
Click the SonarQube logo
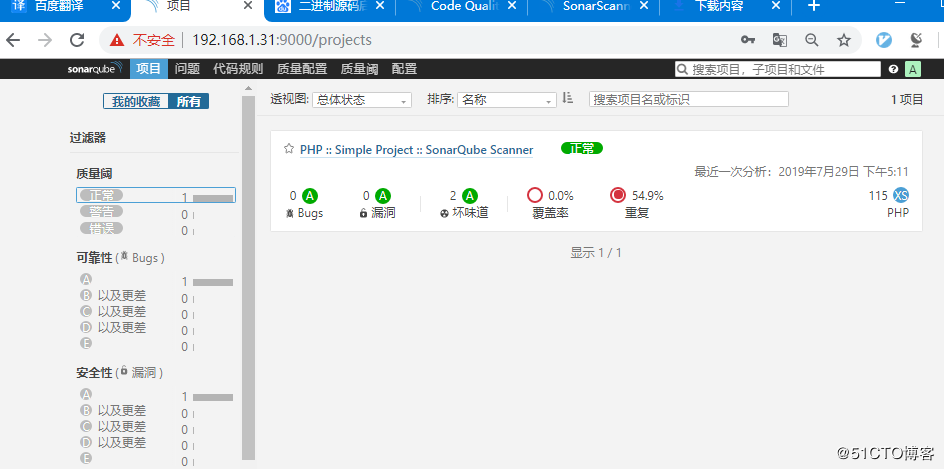tap(95, 69)
